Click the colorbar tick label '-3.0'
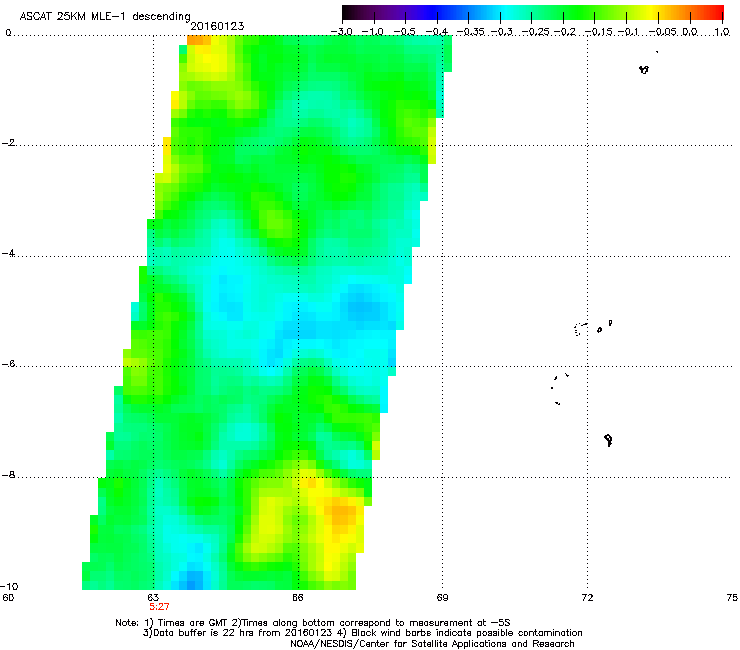The image size is (740, 650). coord(342,32)
